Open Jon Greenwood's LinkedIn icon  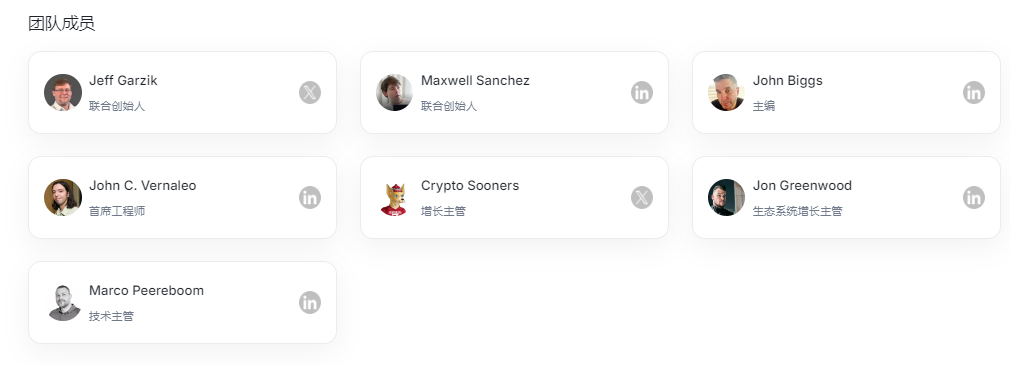tap(974, 198)
